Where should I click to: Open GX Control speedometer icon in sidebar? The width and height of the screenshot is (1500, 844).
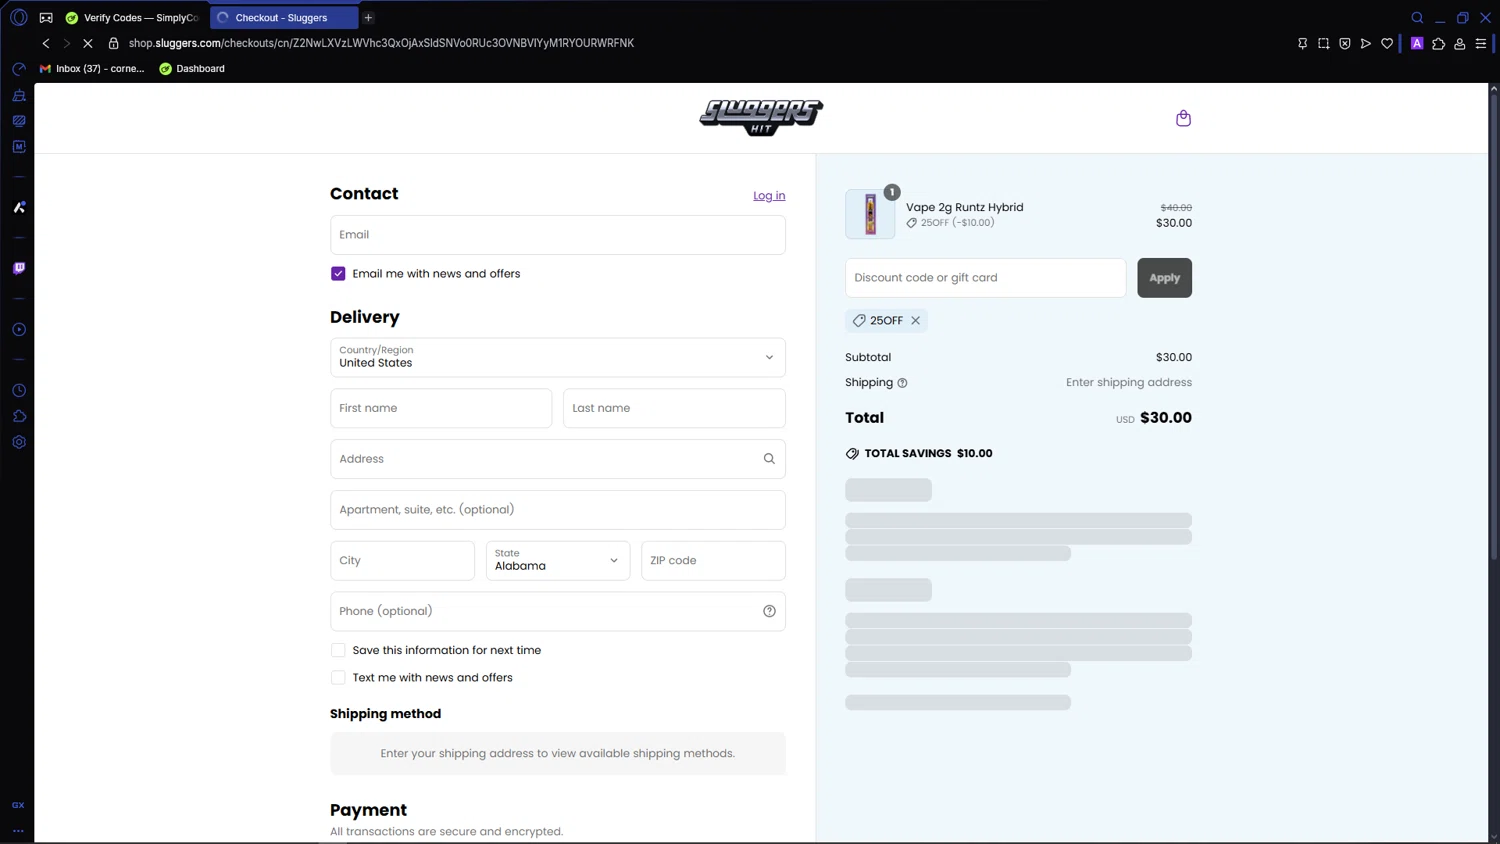(x=19, y=69)
